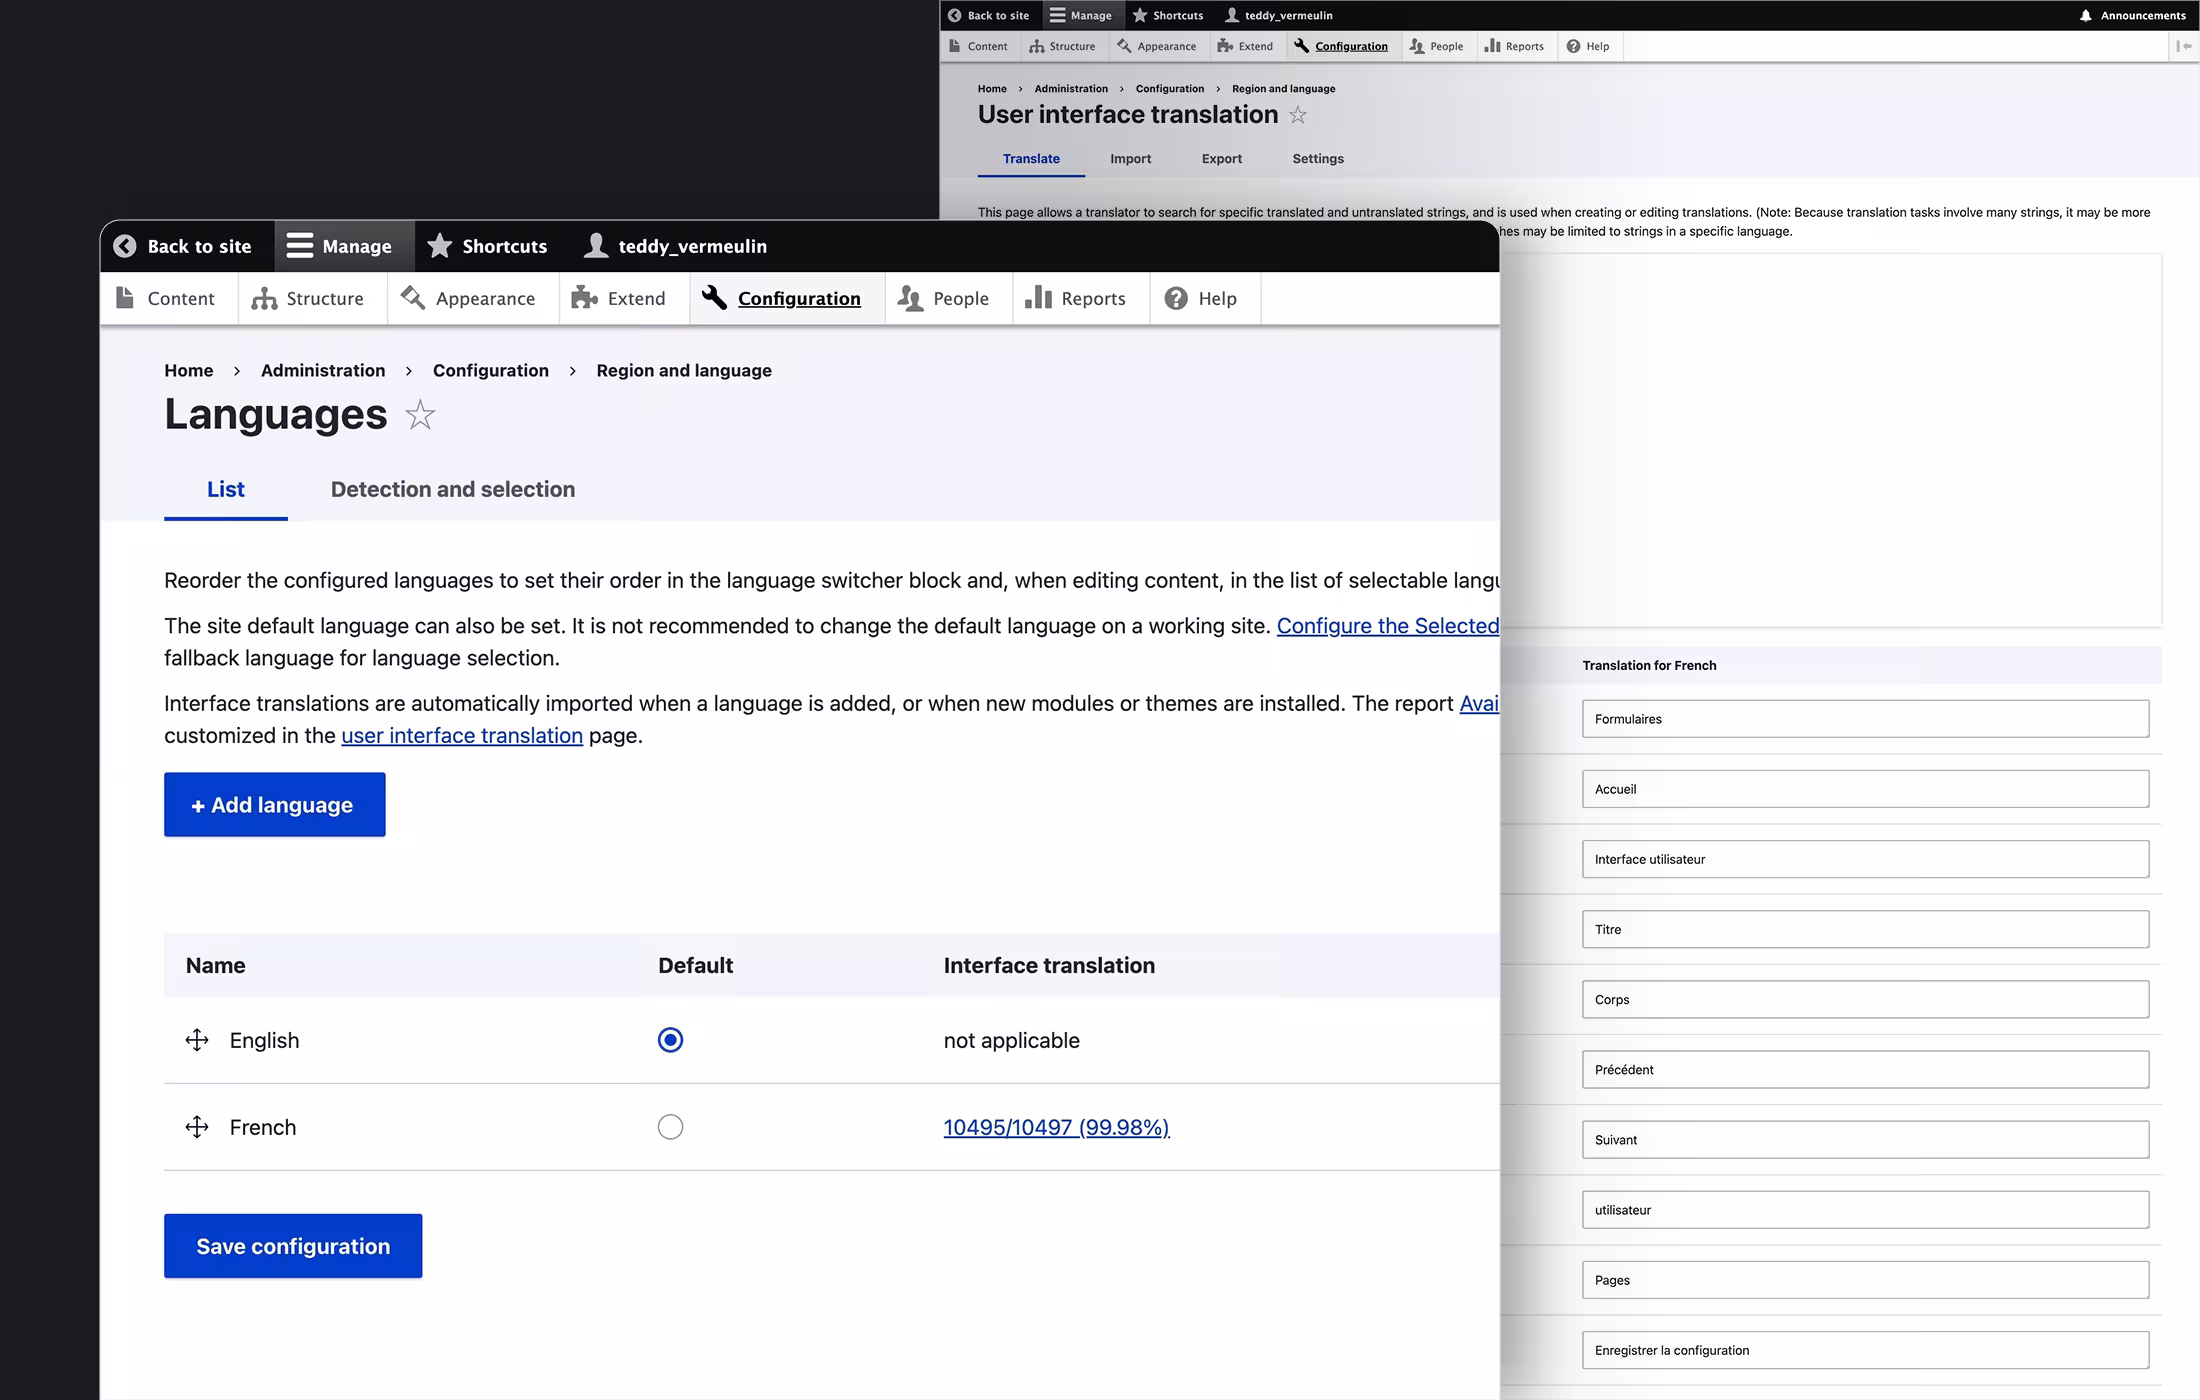Star the User interface translation page
2200x1400 pixels.
(1298, 115)
